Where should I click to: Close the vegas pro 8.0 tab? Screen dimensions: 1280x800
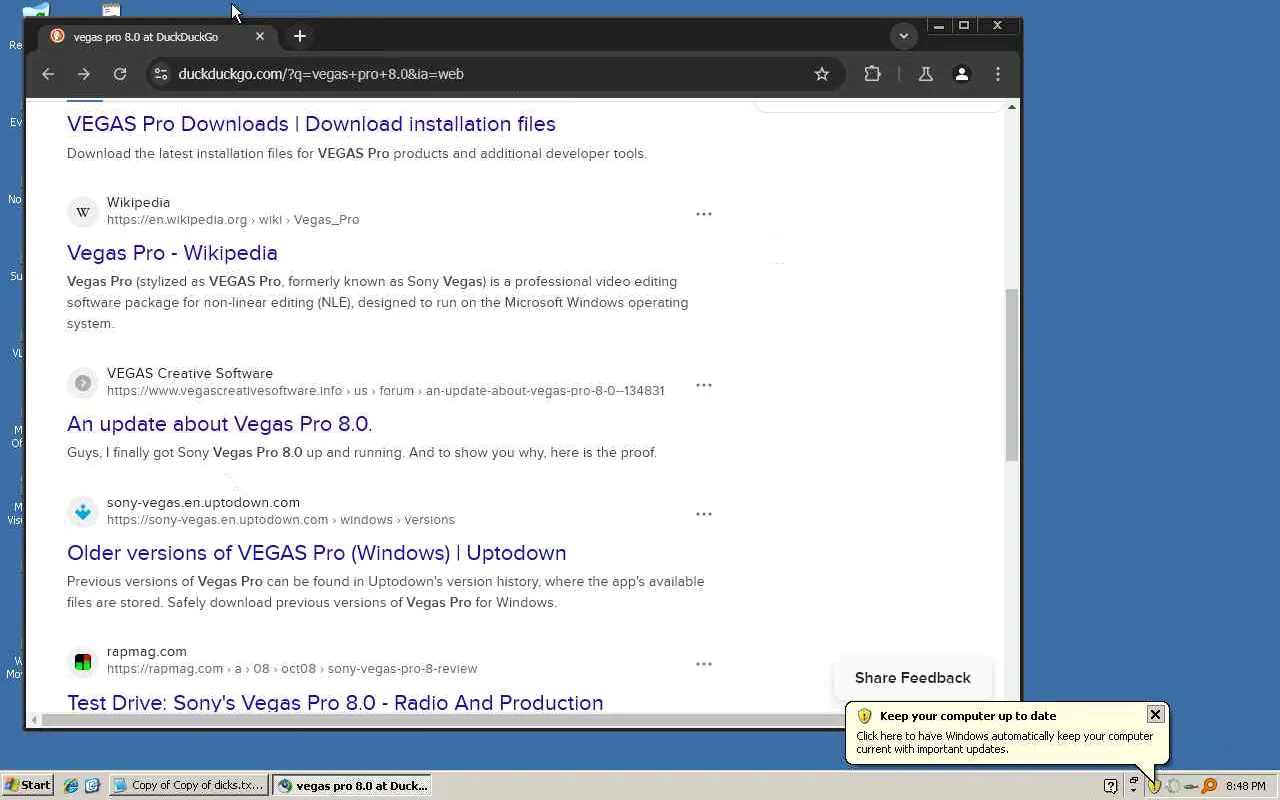pos(260,37)
